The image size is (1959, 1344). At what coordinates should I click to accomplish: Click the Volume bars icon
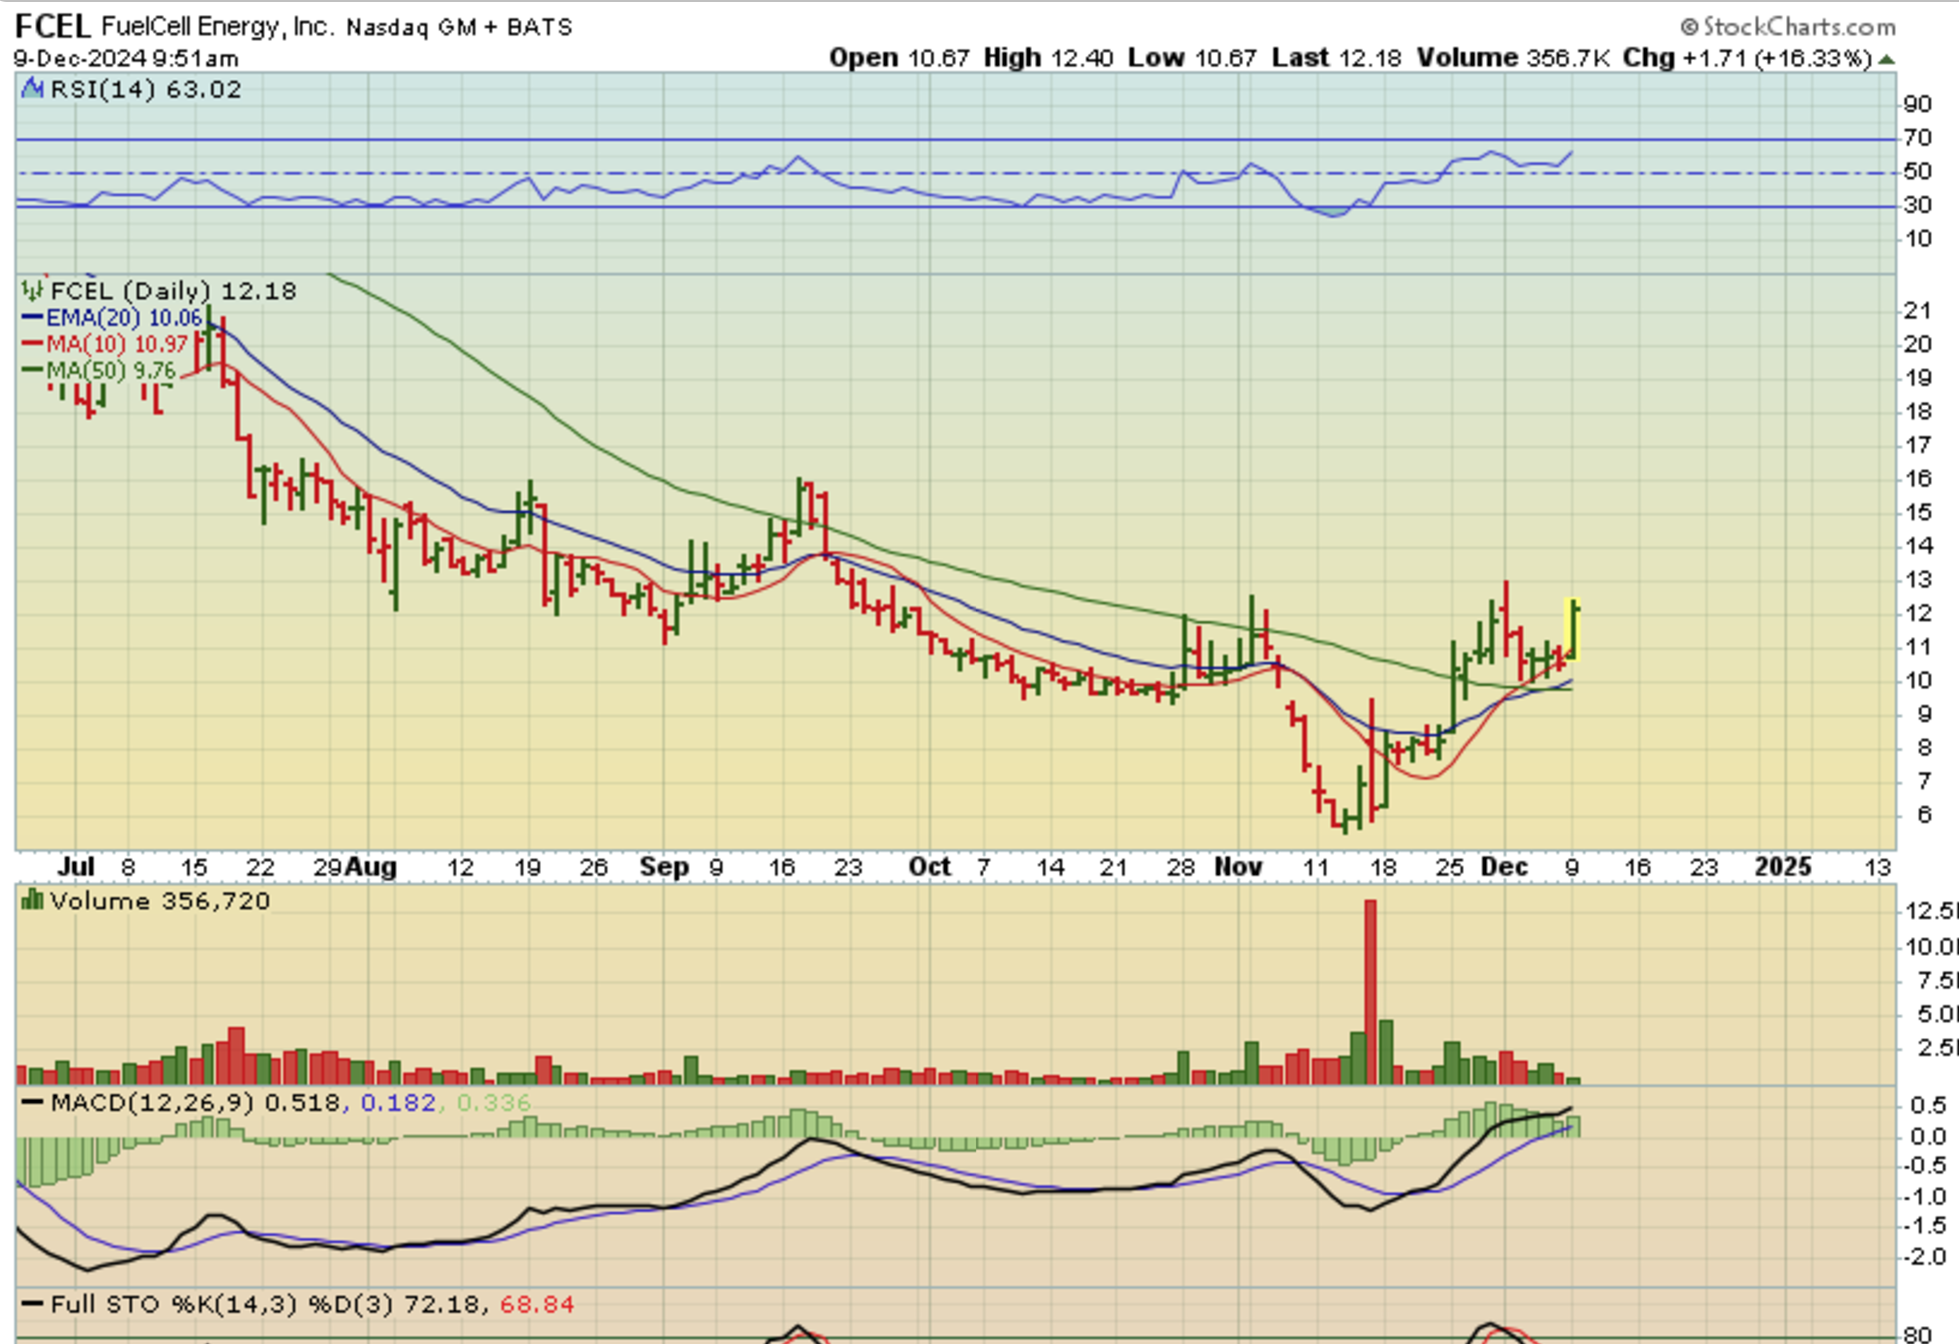point(32,901)
